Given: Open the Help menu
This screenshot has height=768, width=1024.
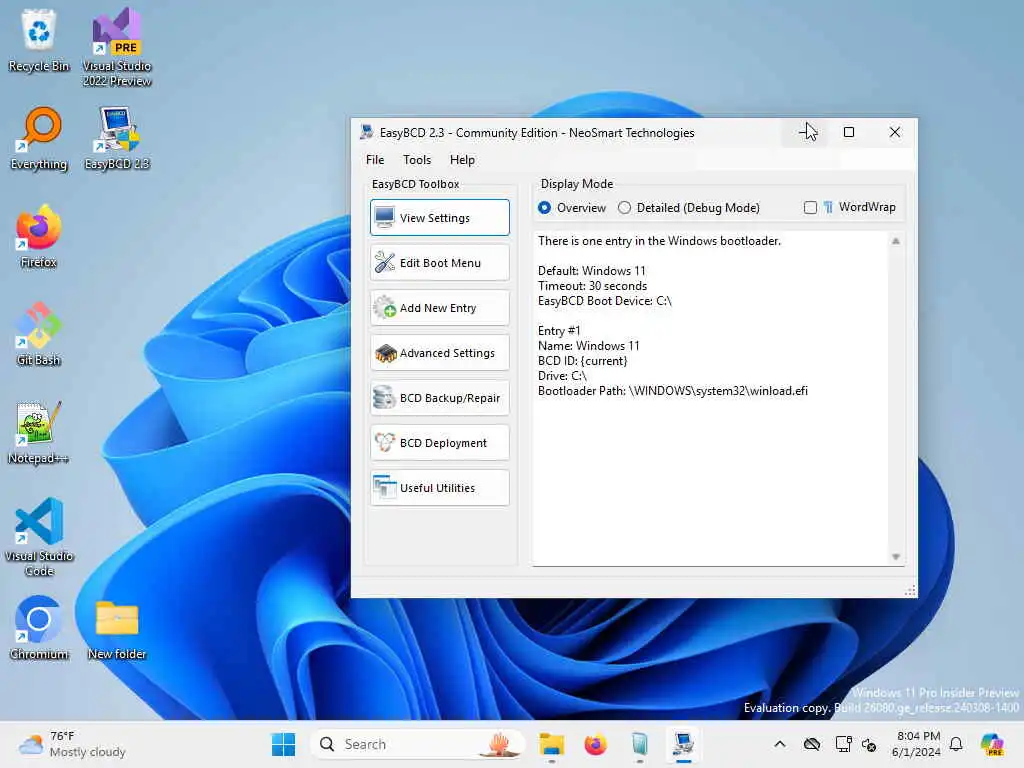Looking at the screenshot, I should [x=462, y=160].
